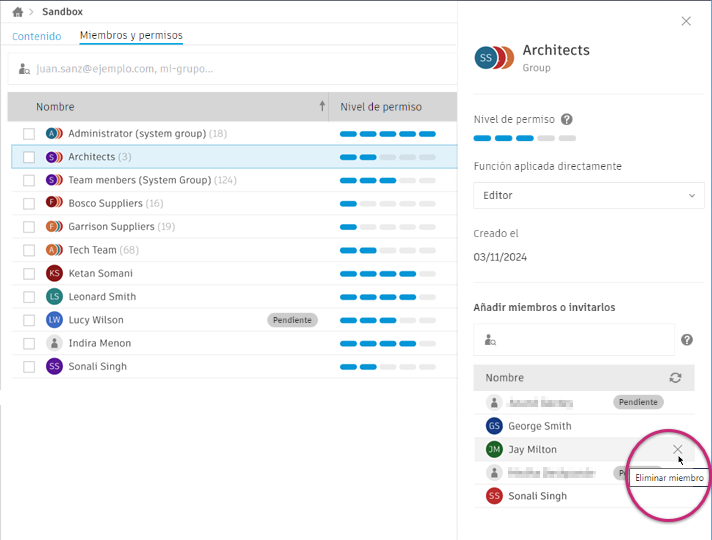Check the Administrator (system group) checkbox
Image resolution: width=712 pixels, height=540 pixels.
(x=29, y=134)
